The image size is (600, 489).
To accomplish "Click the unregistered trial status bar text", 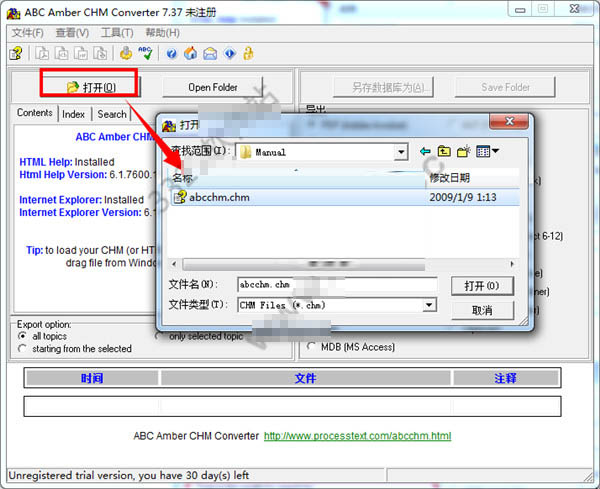I will (129, 475).
